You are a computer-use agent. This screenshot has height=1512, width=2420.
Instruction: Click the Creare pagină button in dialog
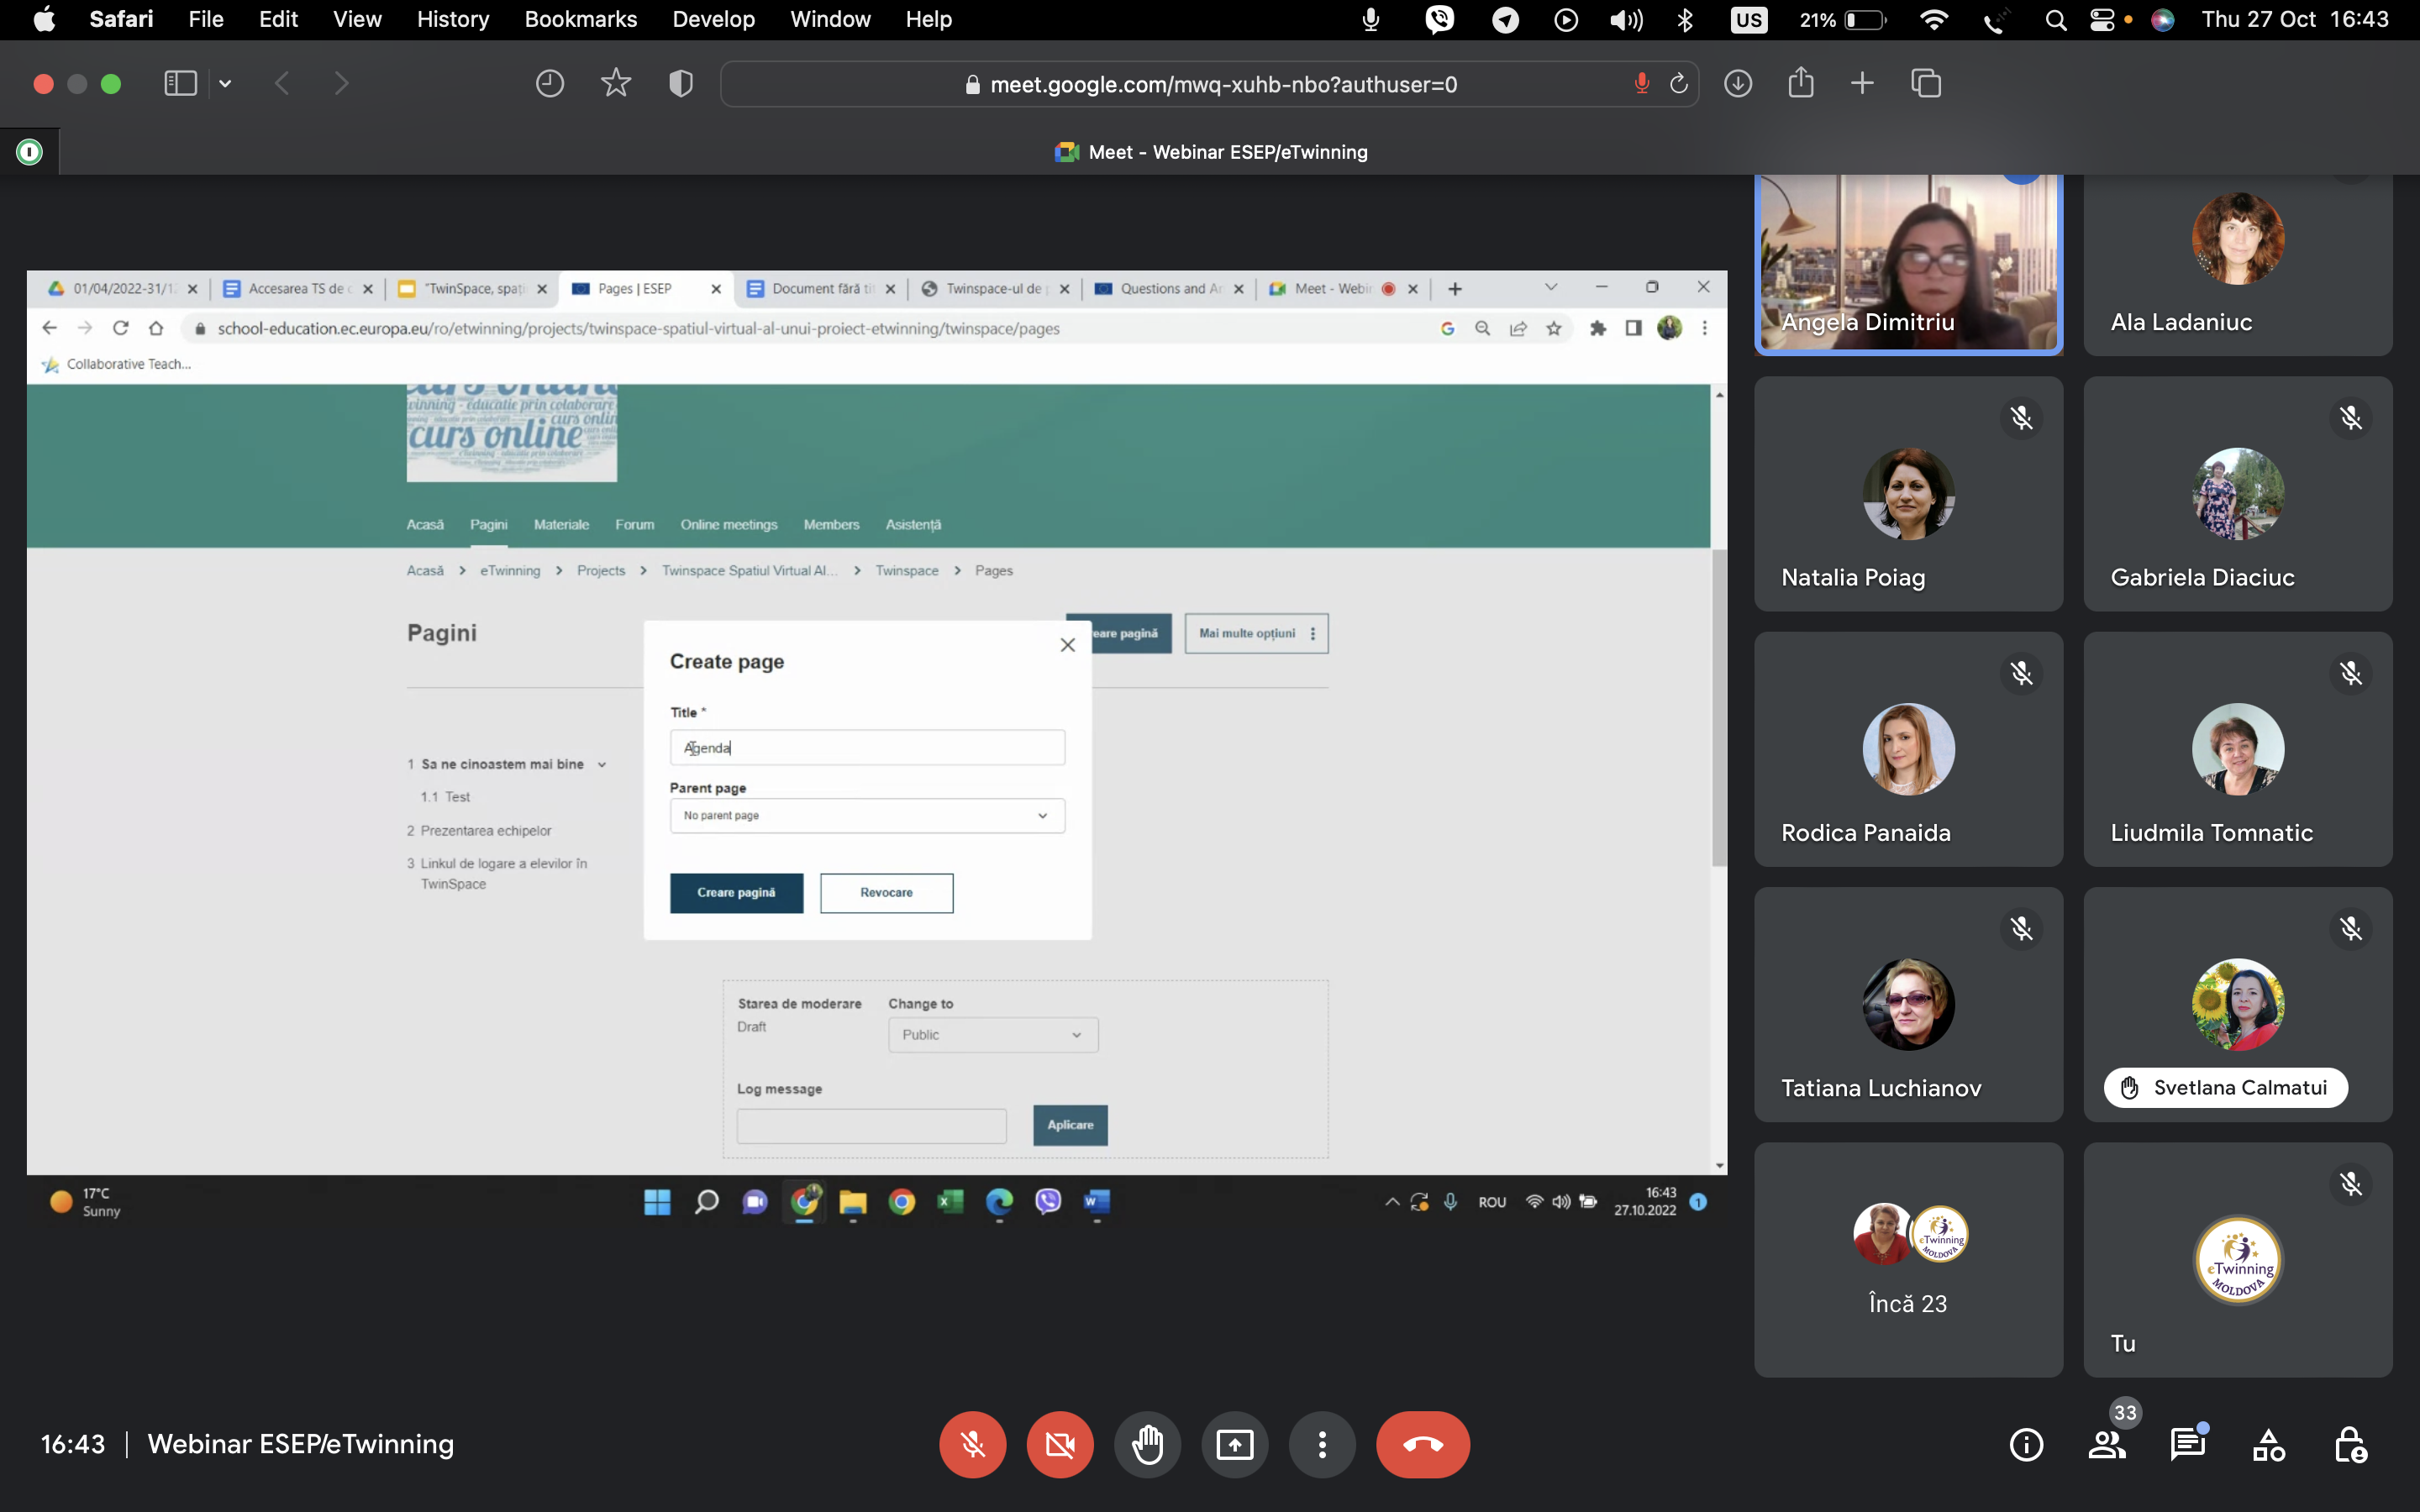coord(736,892)
